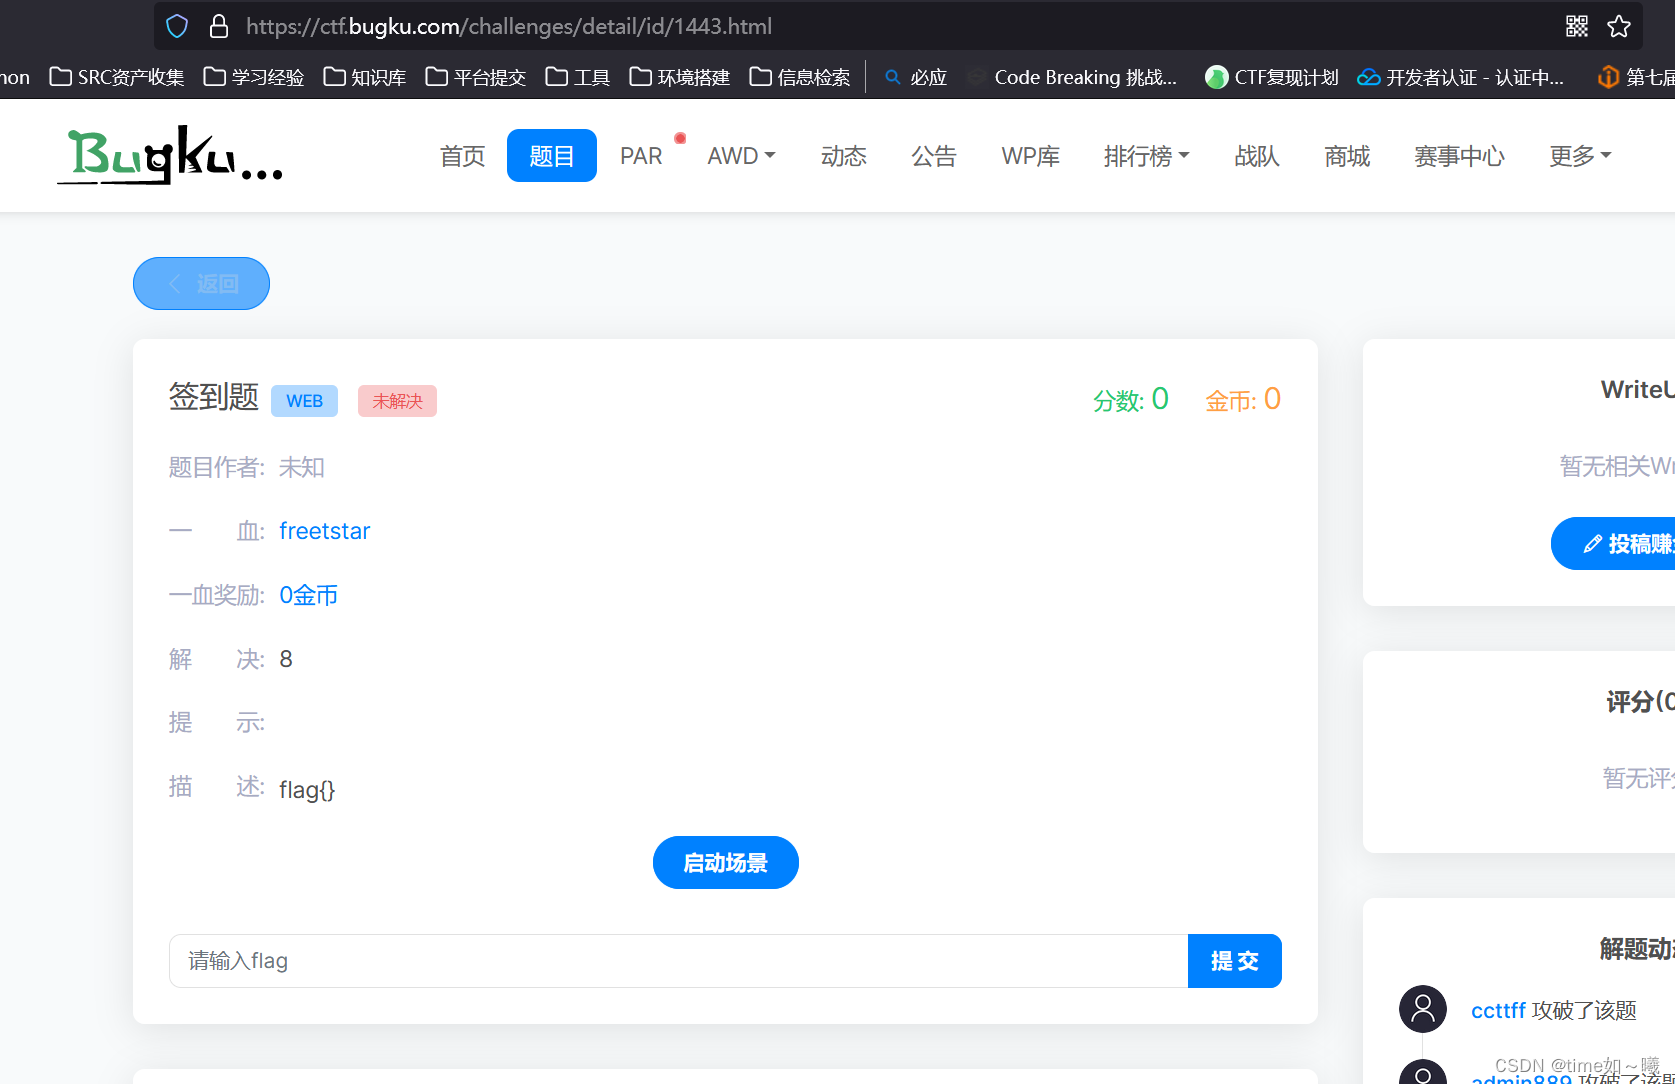Open the 必应 search bookmark
Image resolution: width=1675 pixels, height=1084 pixels.
(916, 77)
